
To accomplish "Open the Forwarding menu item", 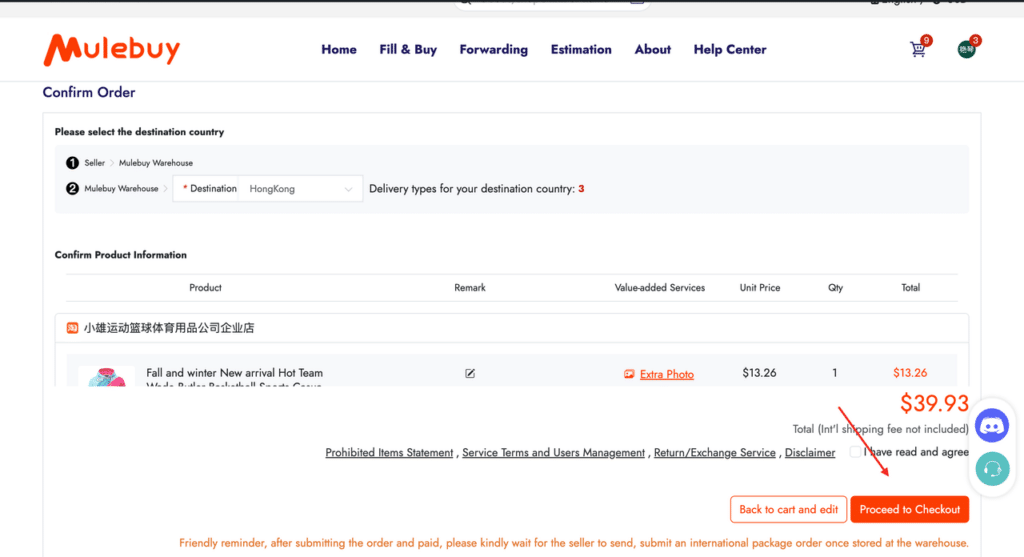I will point(494,50).
